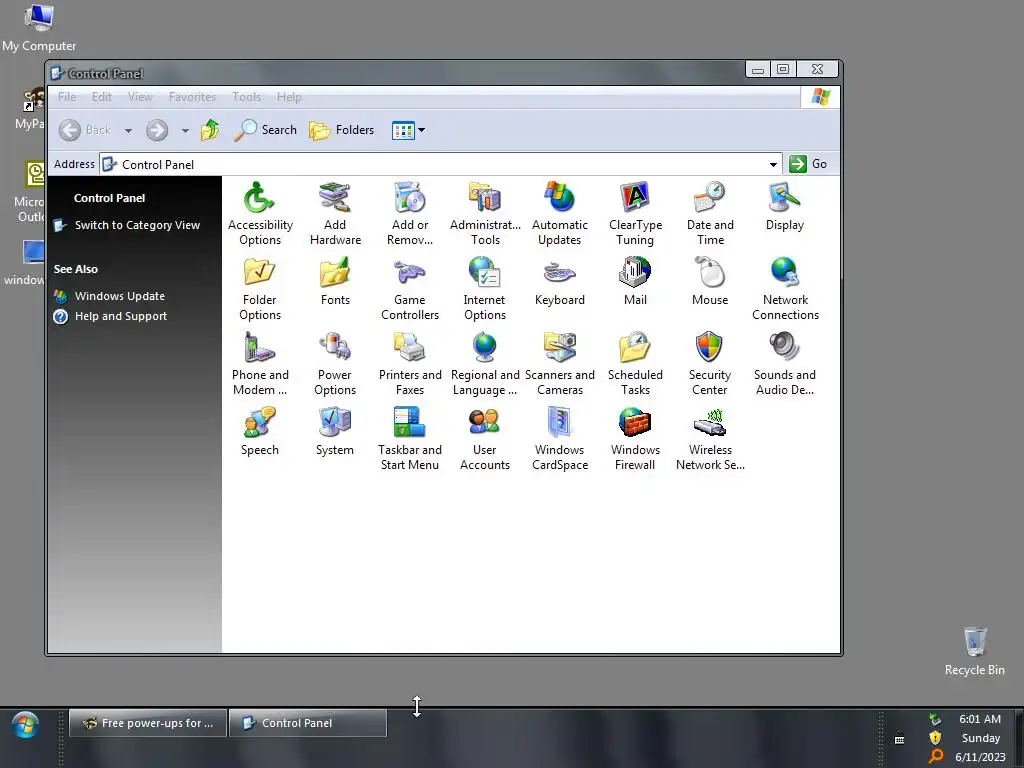The height and width of the screenshot is (768, 1024).
Task: Open the Edit menu
Action: 101,97
